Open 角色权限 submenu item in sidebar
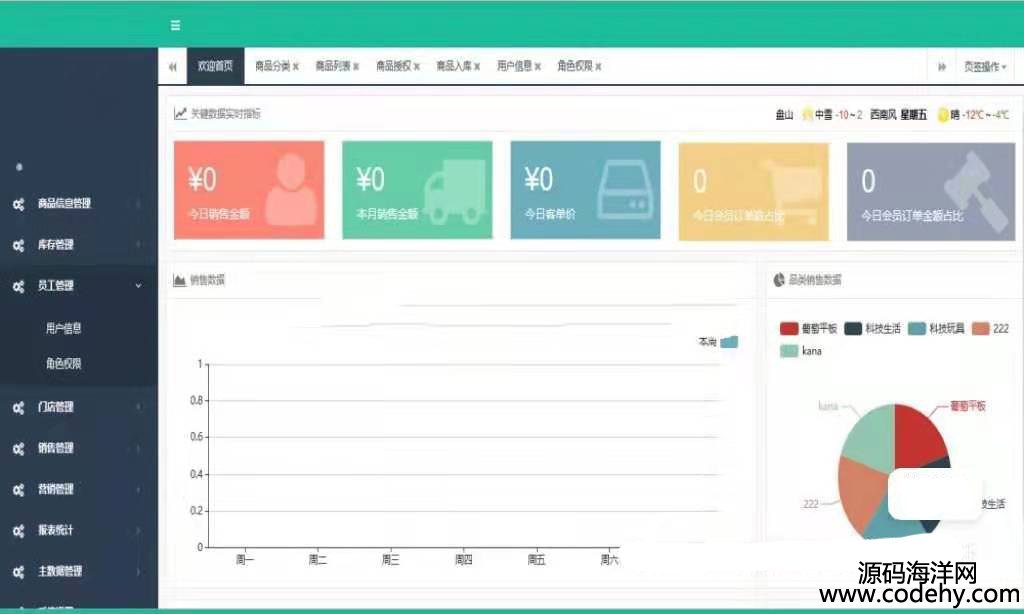This screenshot has height=614, width=1024. click(x=64, y=365)
